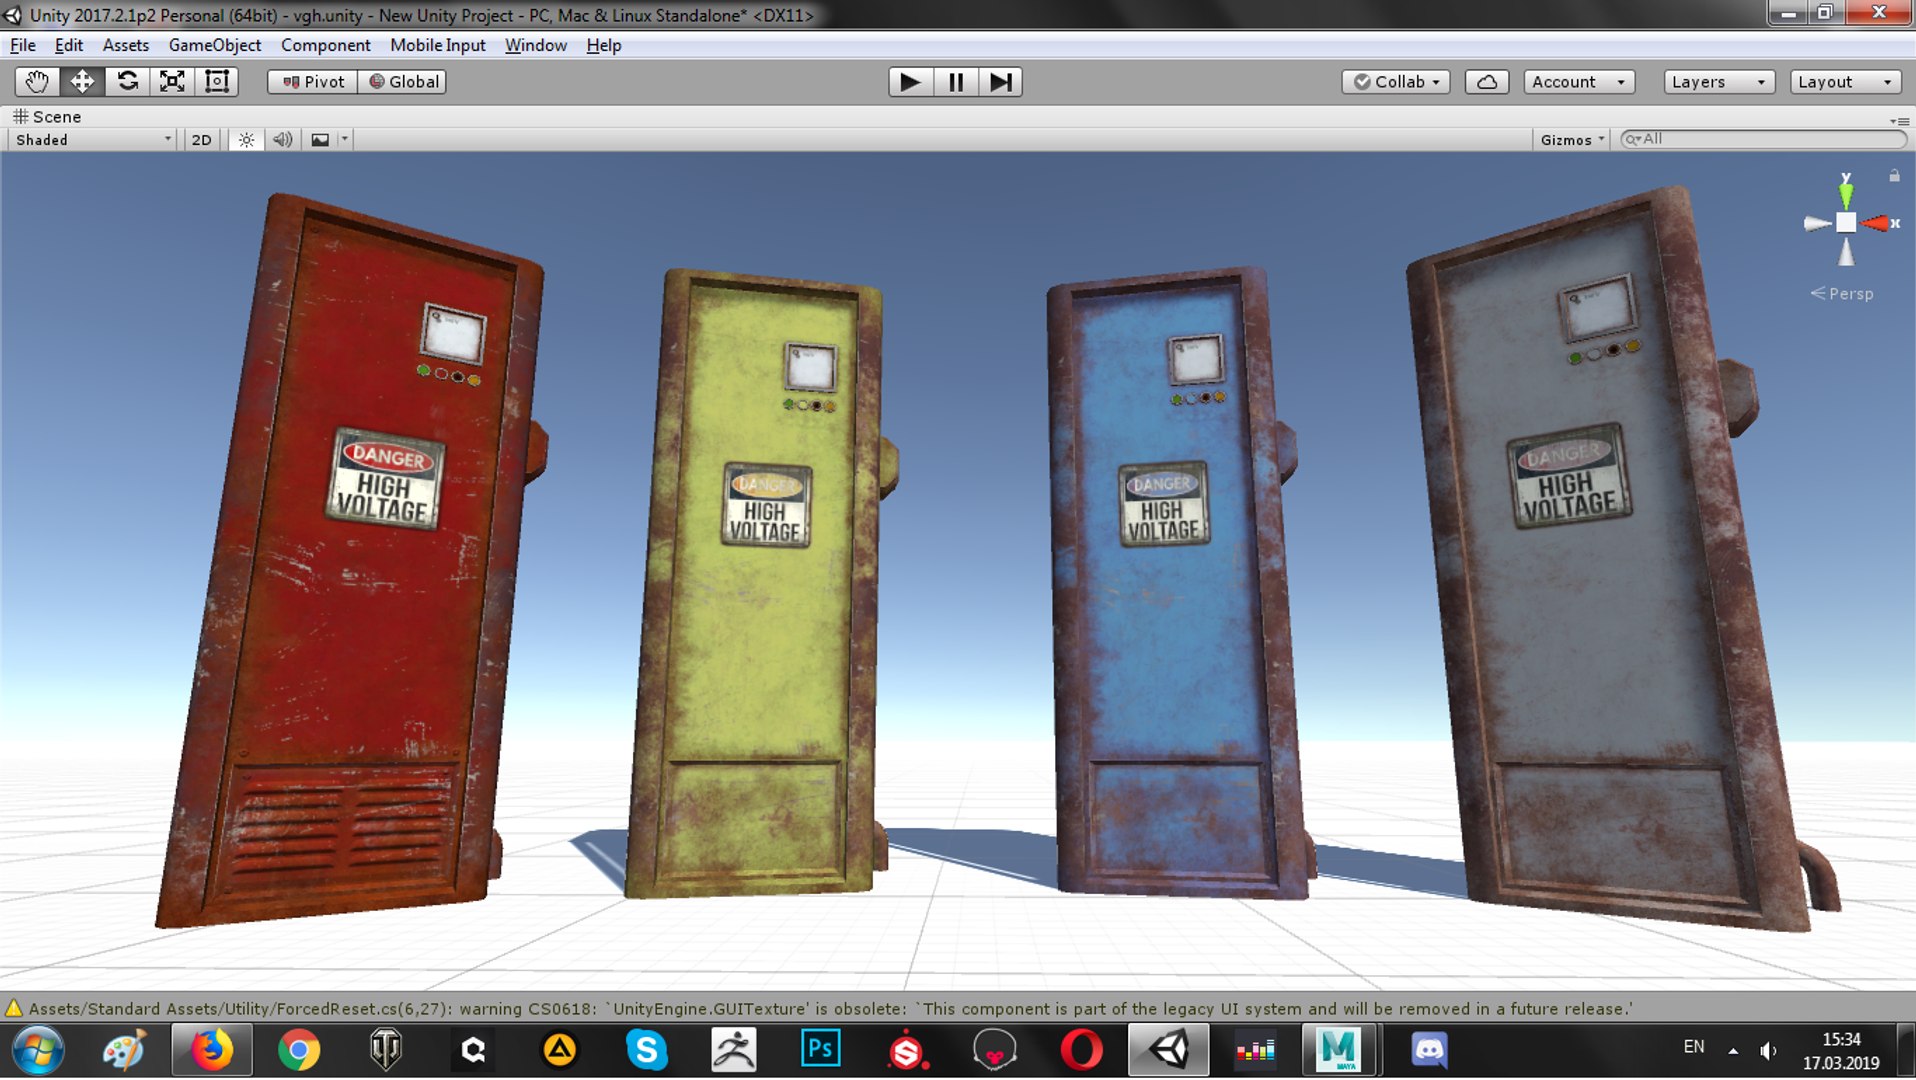This screenshot has height=1080, width=1916.
Task: Click the red X axis of the gizmo
Action: tap(1877, 223)
